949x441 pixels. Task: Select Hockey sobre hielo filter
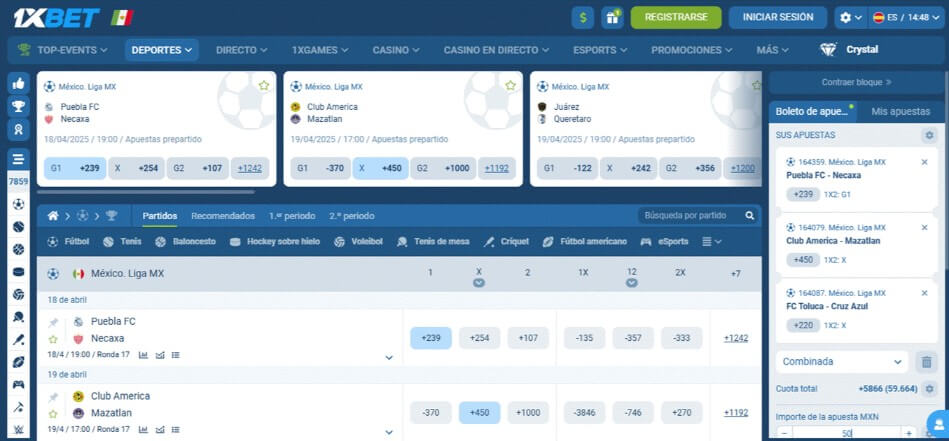(x=275, y=241)
